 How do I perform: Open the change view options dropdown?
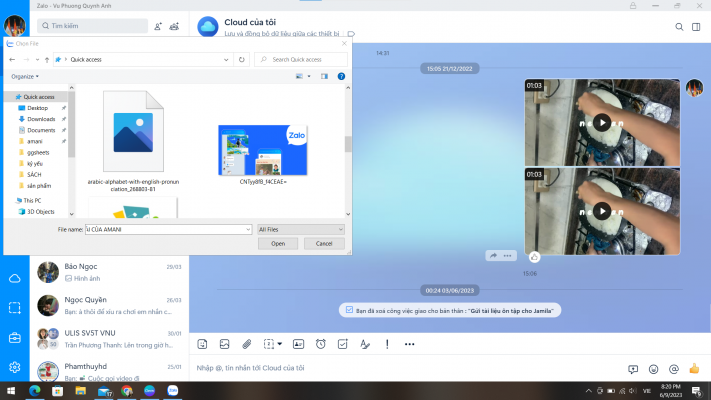pyautogui.click(x=309, y=76)
